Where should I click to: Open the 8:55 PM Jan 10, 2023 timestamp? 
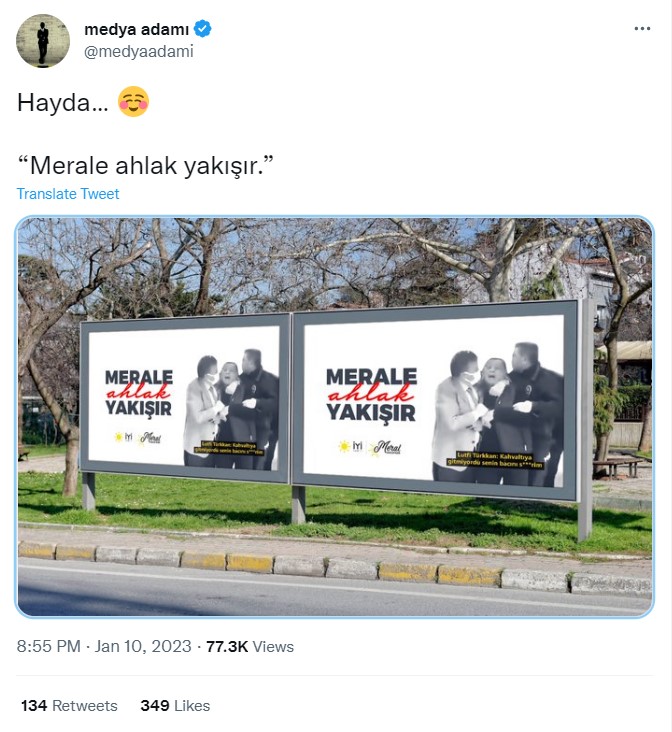(x=104, y=647)
